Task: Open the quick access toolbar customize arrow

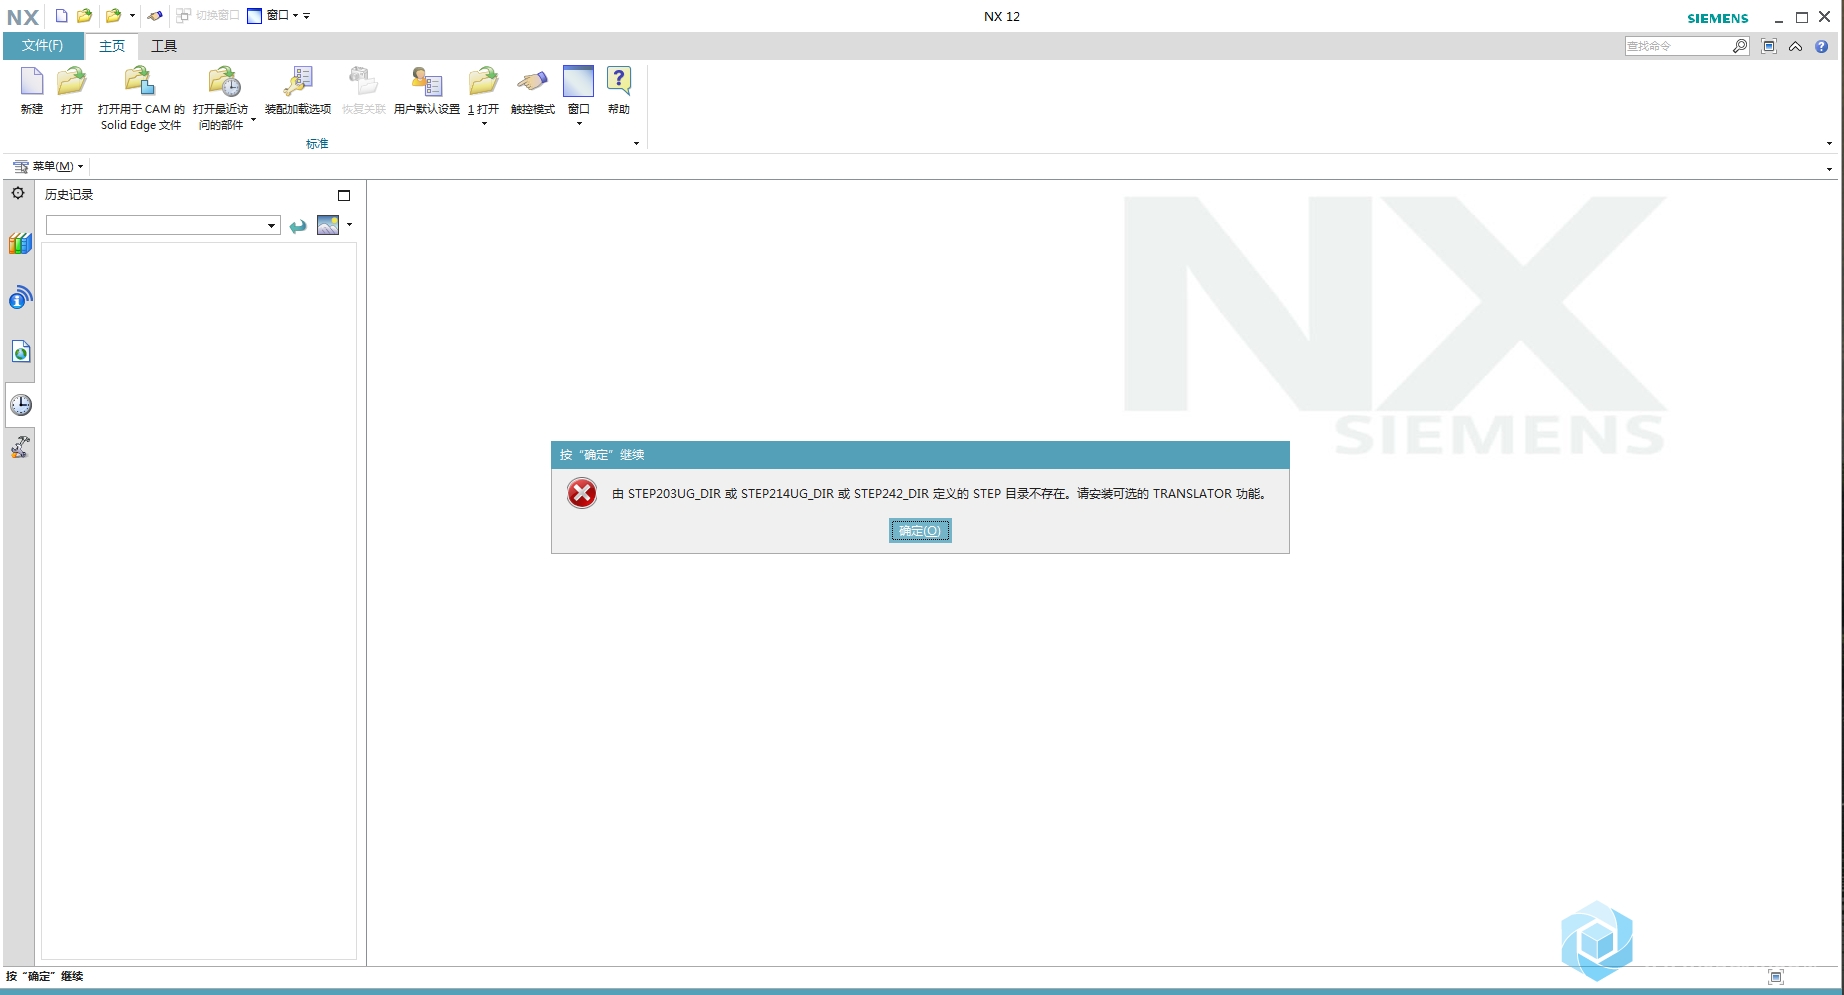Action: (307, 16)
